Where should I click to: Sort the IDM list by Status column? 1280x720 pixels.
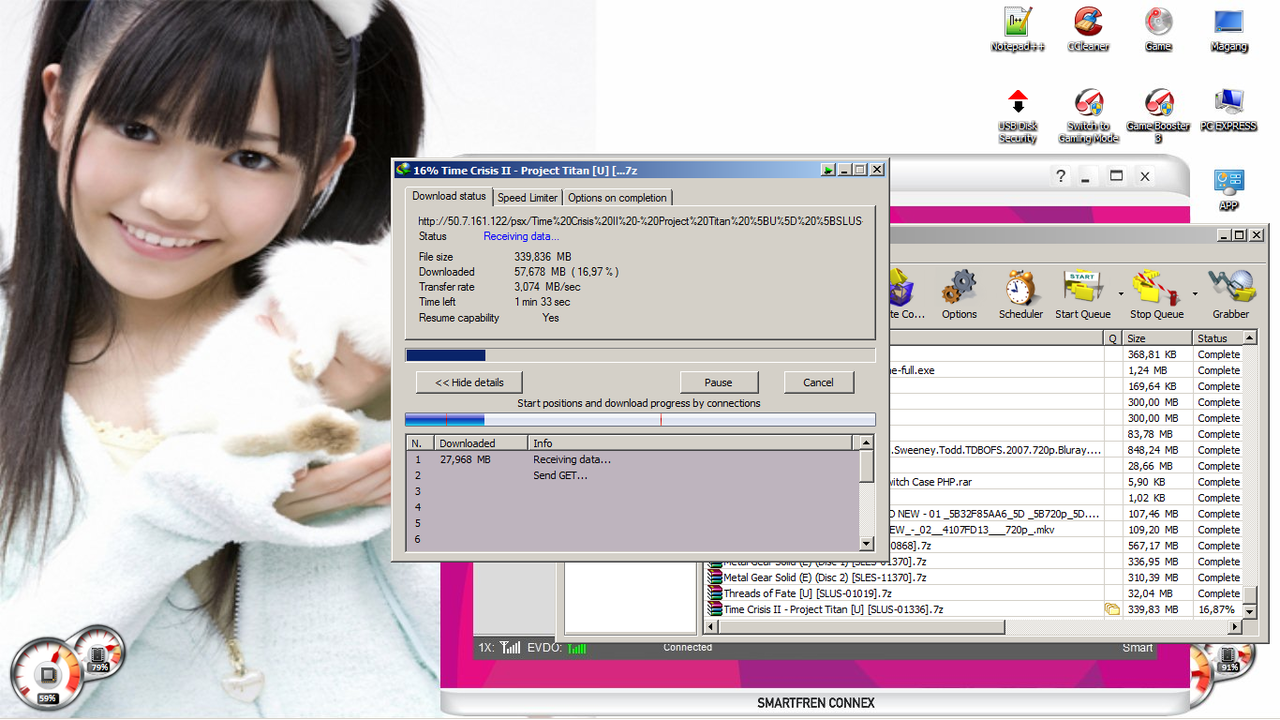tap(1218, 338)
